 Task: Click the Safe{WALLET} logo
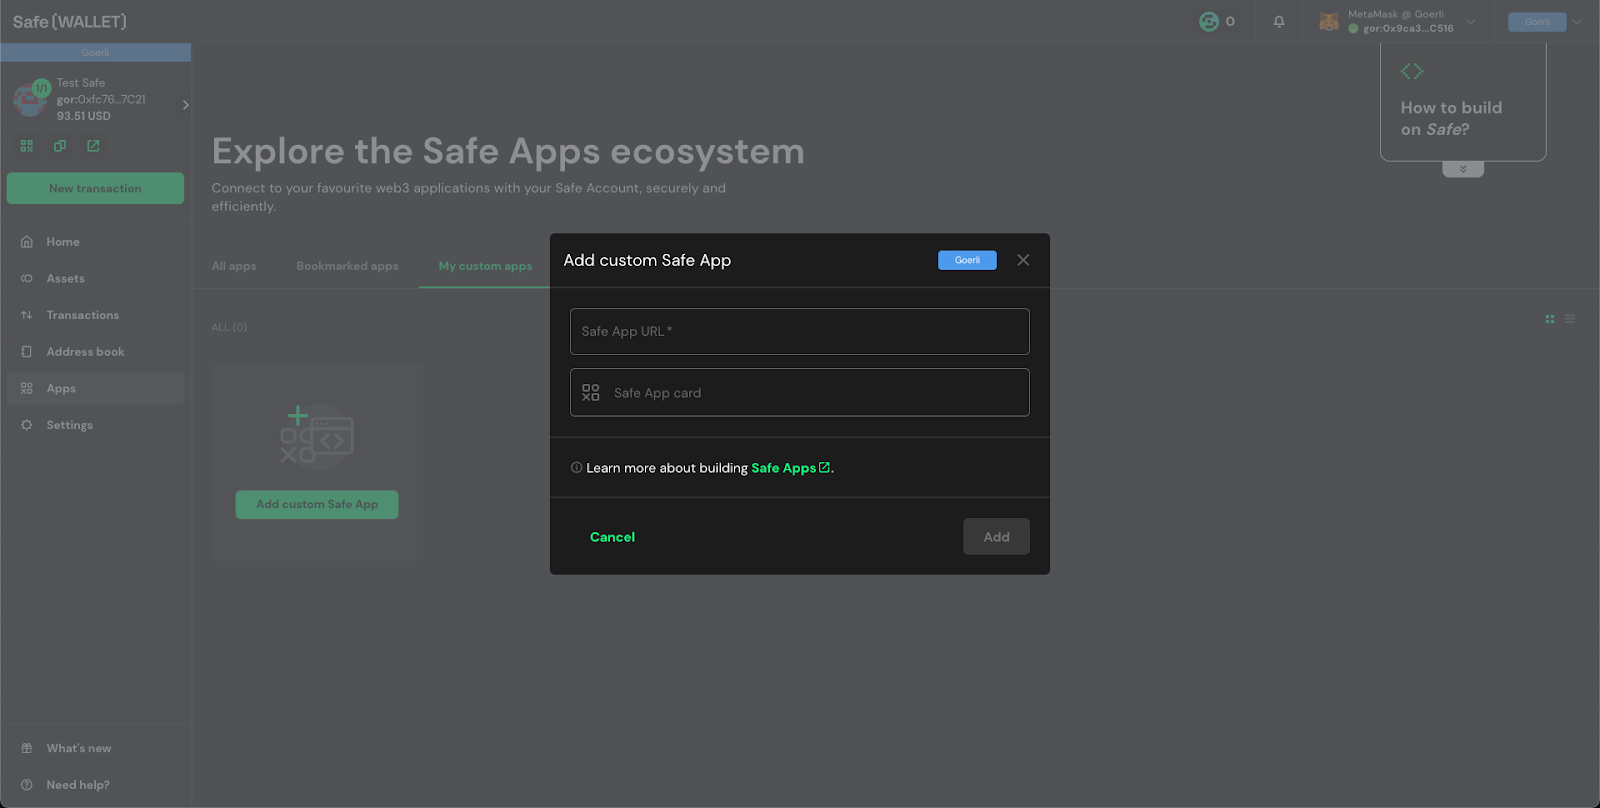point(70,21)
